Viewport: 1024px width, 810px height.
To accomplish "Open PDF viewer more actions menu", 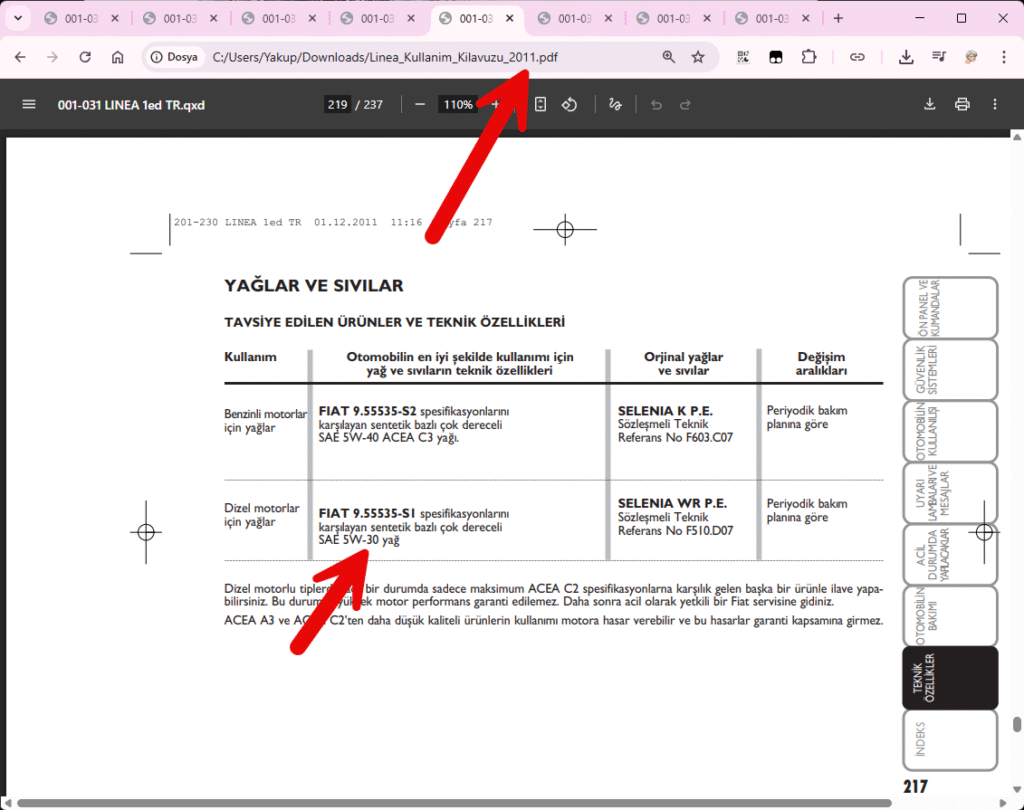I will pos(995,104).
